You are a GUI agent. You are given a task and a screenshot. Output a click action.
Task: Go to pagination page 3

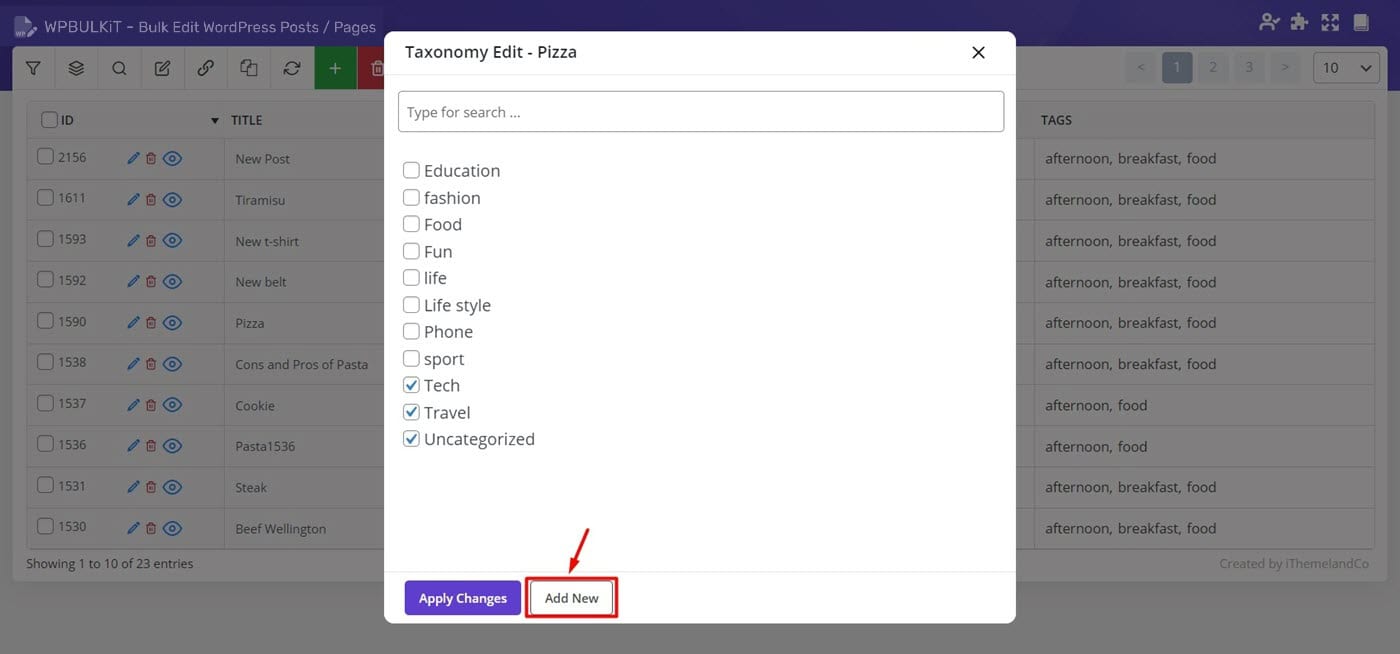(1249, 67)
